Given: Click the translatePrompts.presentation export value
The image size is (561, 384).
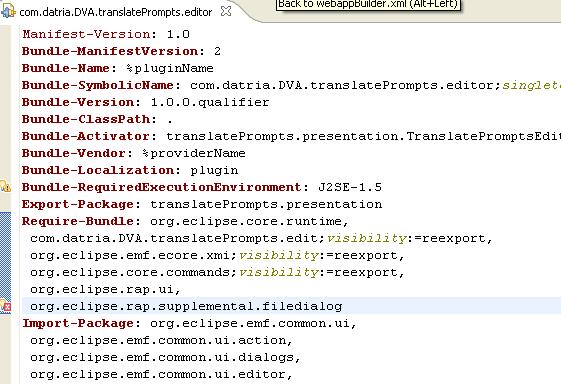Looking at the screenshot, I should [x=266, y=204].
